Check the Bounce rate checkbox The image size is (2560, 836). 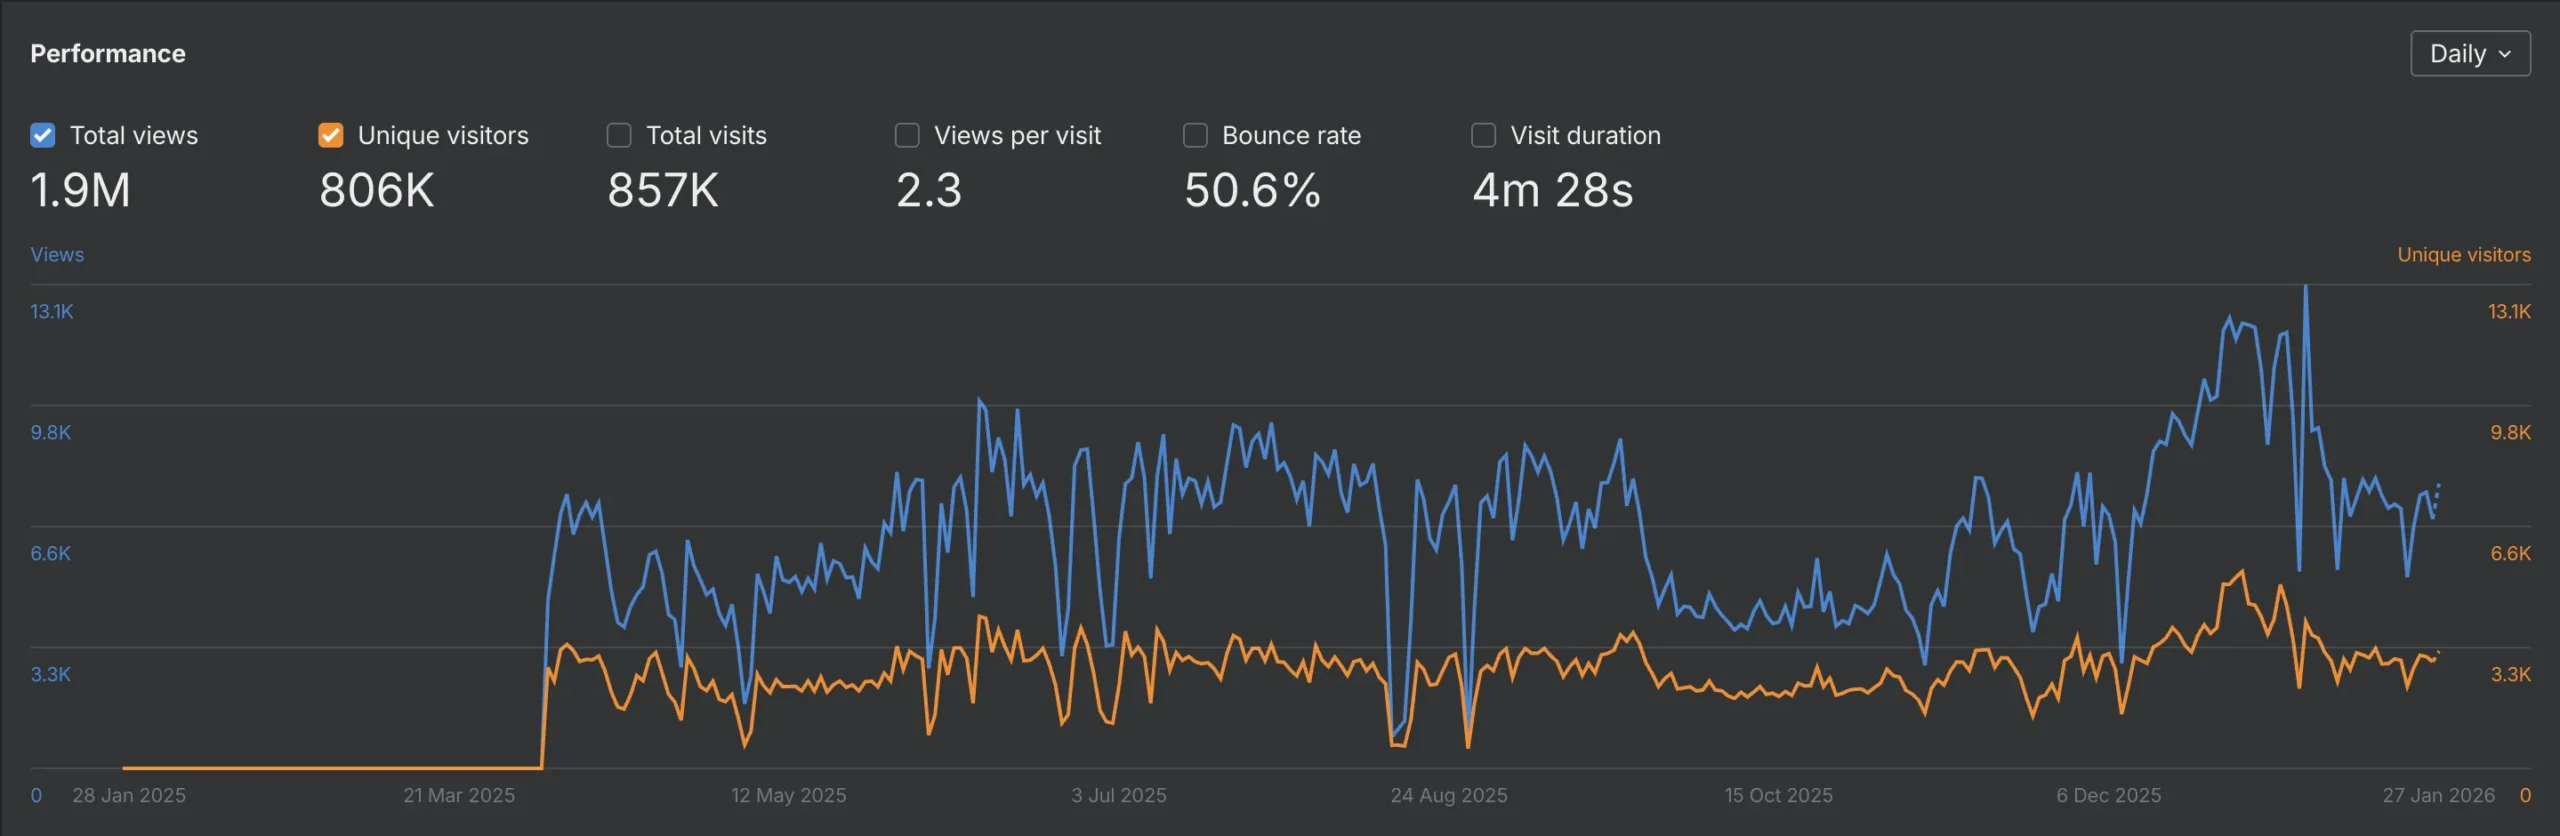tap(1195, 135)
